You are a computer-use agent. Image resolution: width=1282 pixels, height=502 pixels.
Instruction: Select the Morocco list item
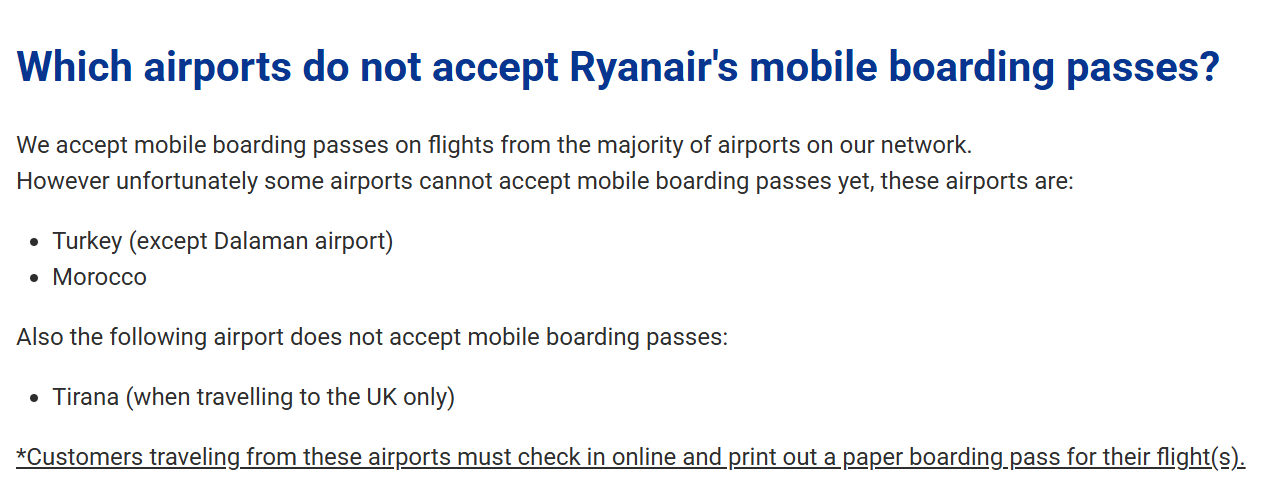(x=100, y=277)
